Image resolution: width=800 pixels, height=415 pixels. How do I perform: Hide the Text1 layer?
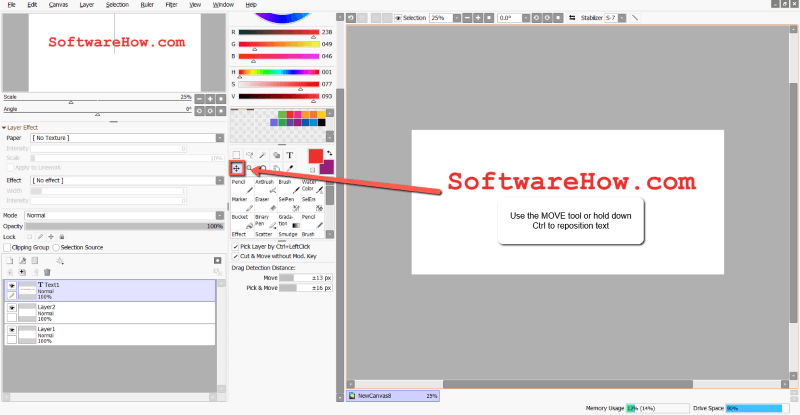tap(12, 285)
